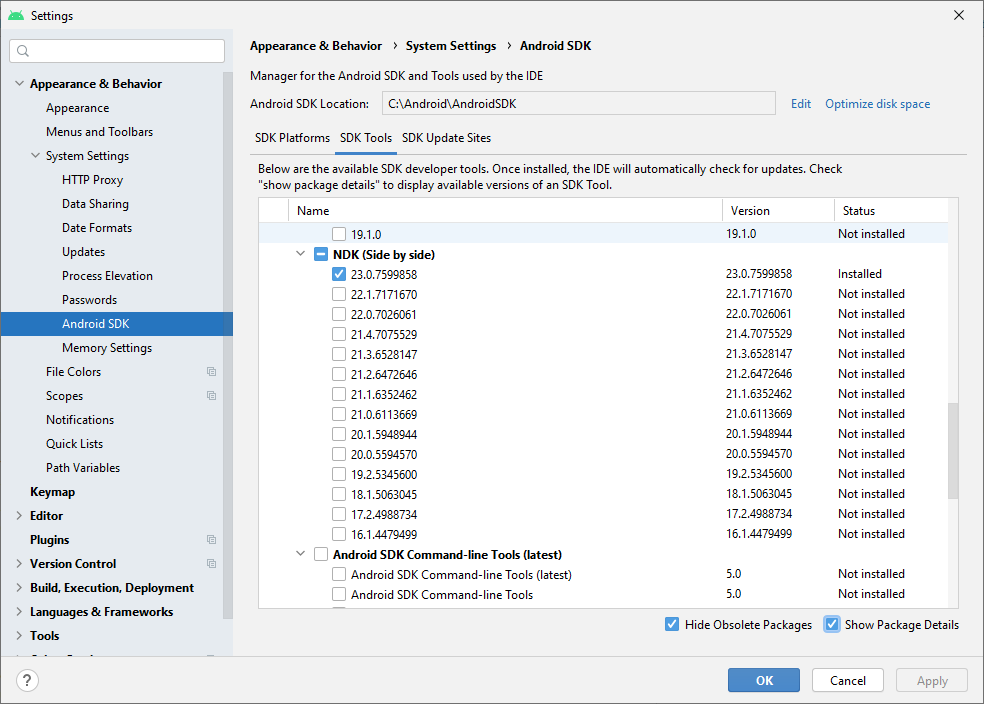
Task: Open the Keymap settings page
Action: [52, 492]
